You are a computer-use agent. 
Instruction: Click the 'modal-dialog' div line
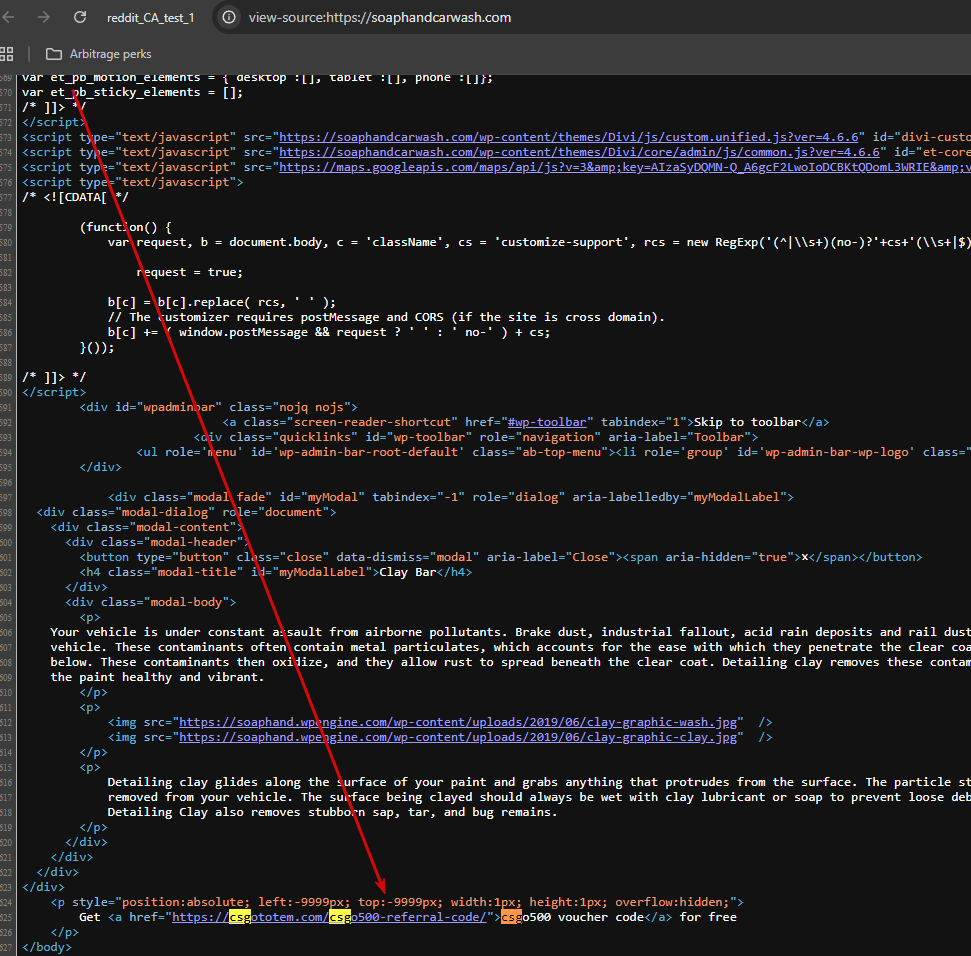click(x=186, y=512)
